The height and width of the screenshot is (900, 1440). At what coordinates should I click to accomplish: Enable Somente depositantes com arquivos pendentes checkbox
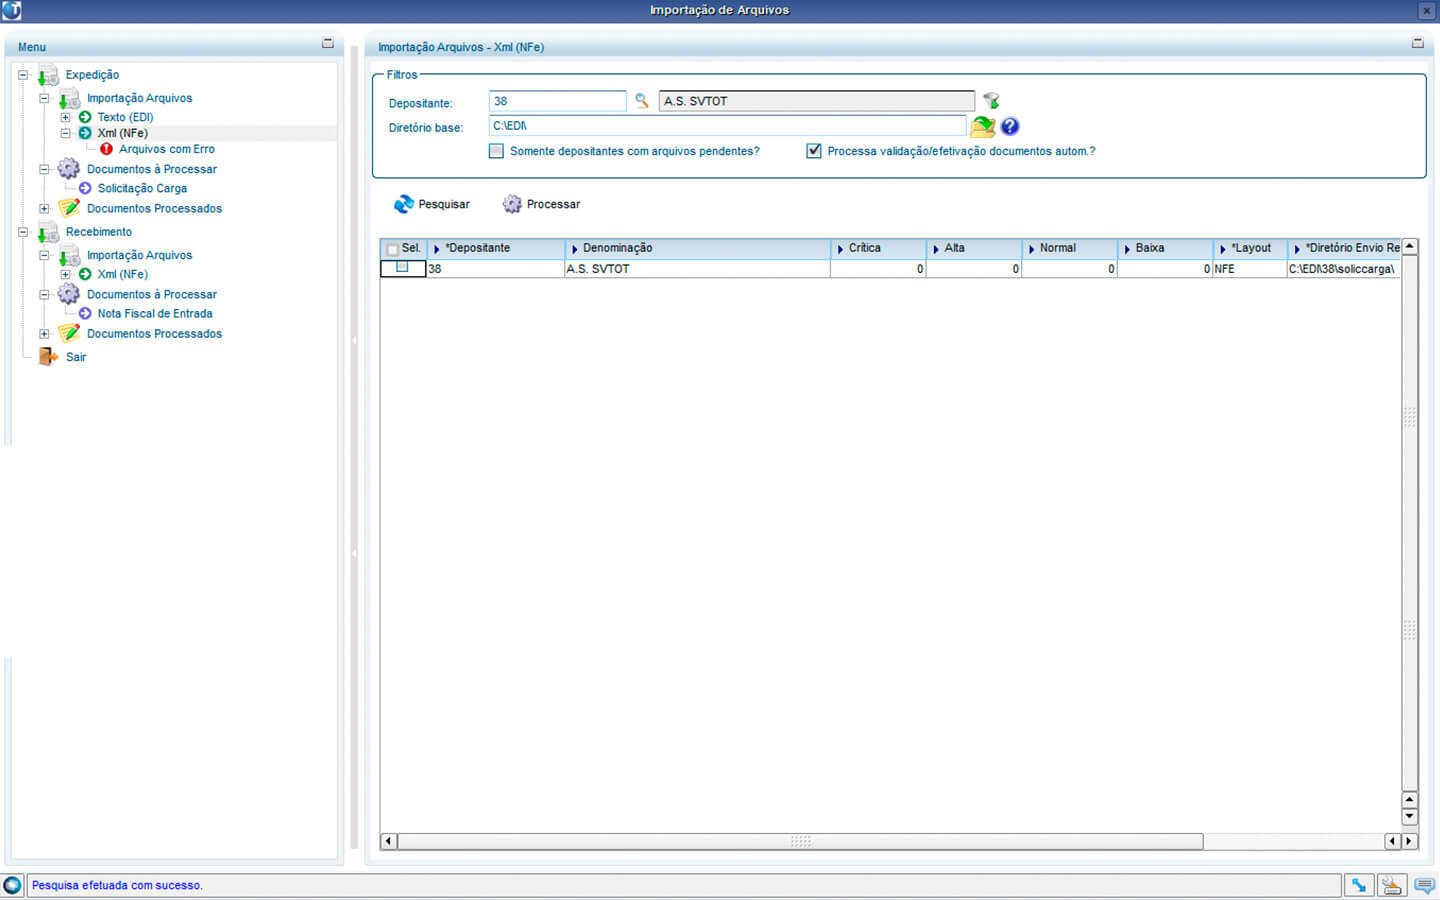[497, 151]
